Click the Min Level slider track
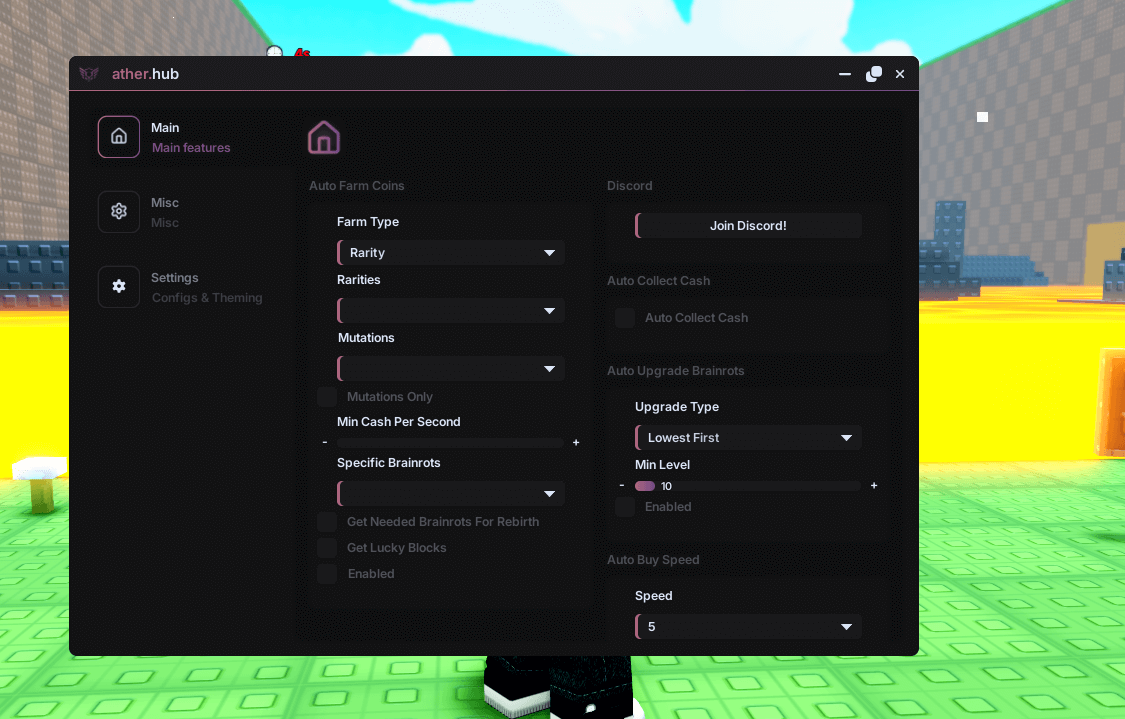Image resolution: width=1125 pixels, height=719 pixels. click(x=748, y=486)
